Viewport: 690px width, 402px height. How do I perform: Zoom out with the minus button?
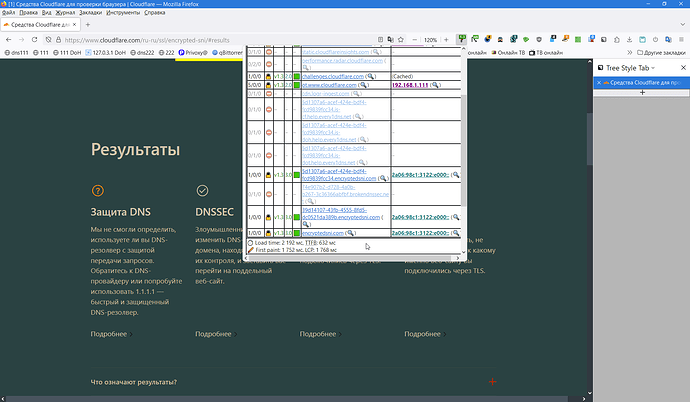(x=415, y=40)
